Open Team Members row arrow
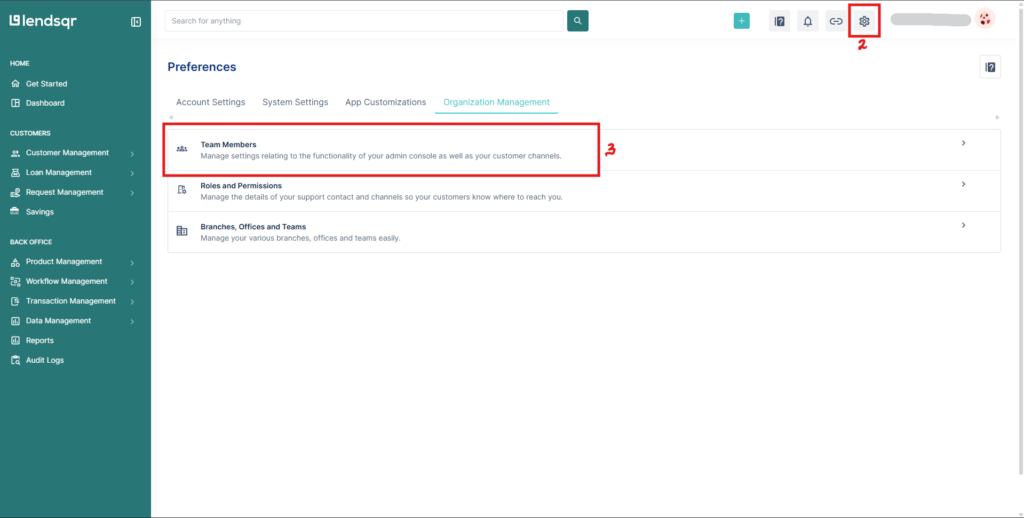 pyautogui.click(x=963, y=143)
